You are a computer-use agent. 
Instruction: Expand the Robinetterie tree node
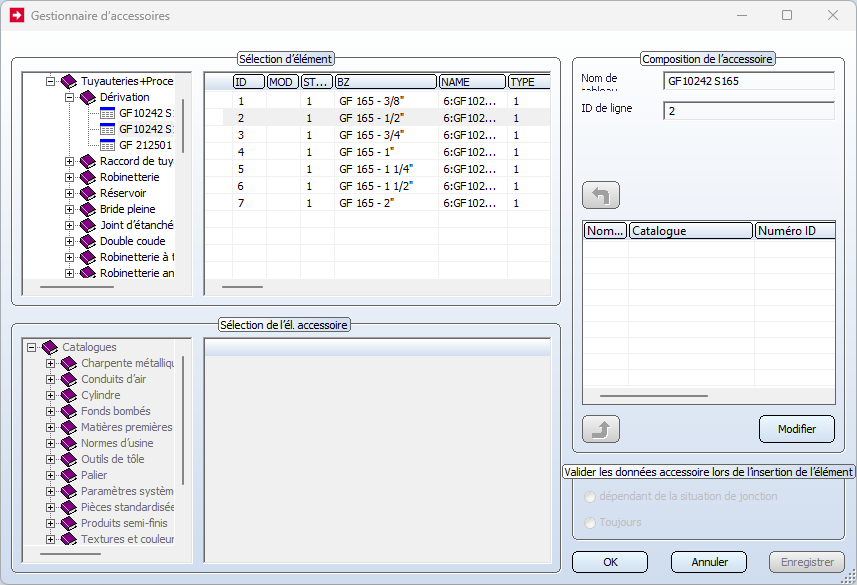point(70,177)
